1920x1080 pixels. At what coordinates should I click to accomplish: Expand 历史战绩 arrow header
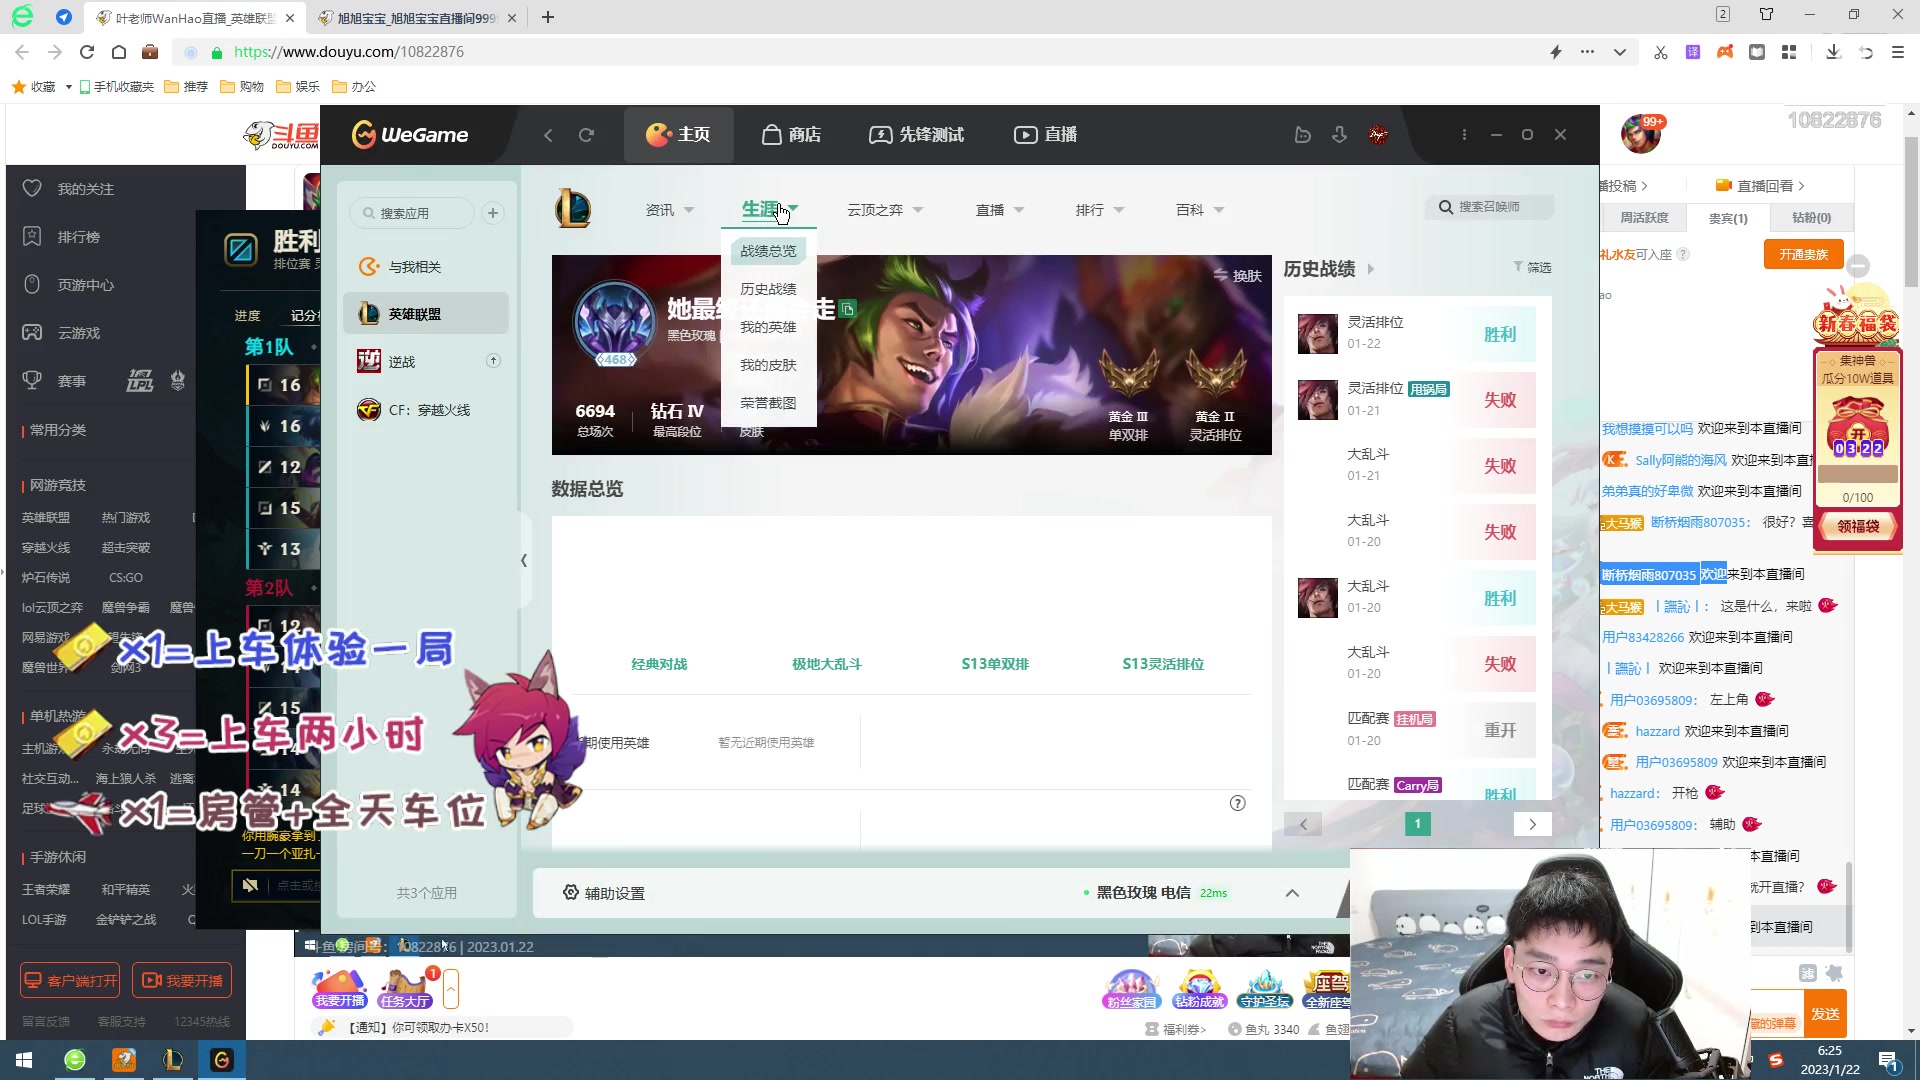pyautogui.click(x=1371, y=269)
